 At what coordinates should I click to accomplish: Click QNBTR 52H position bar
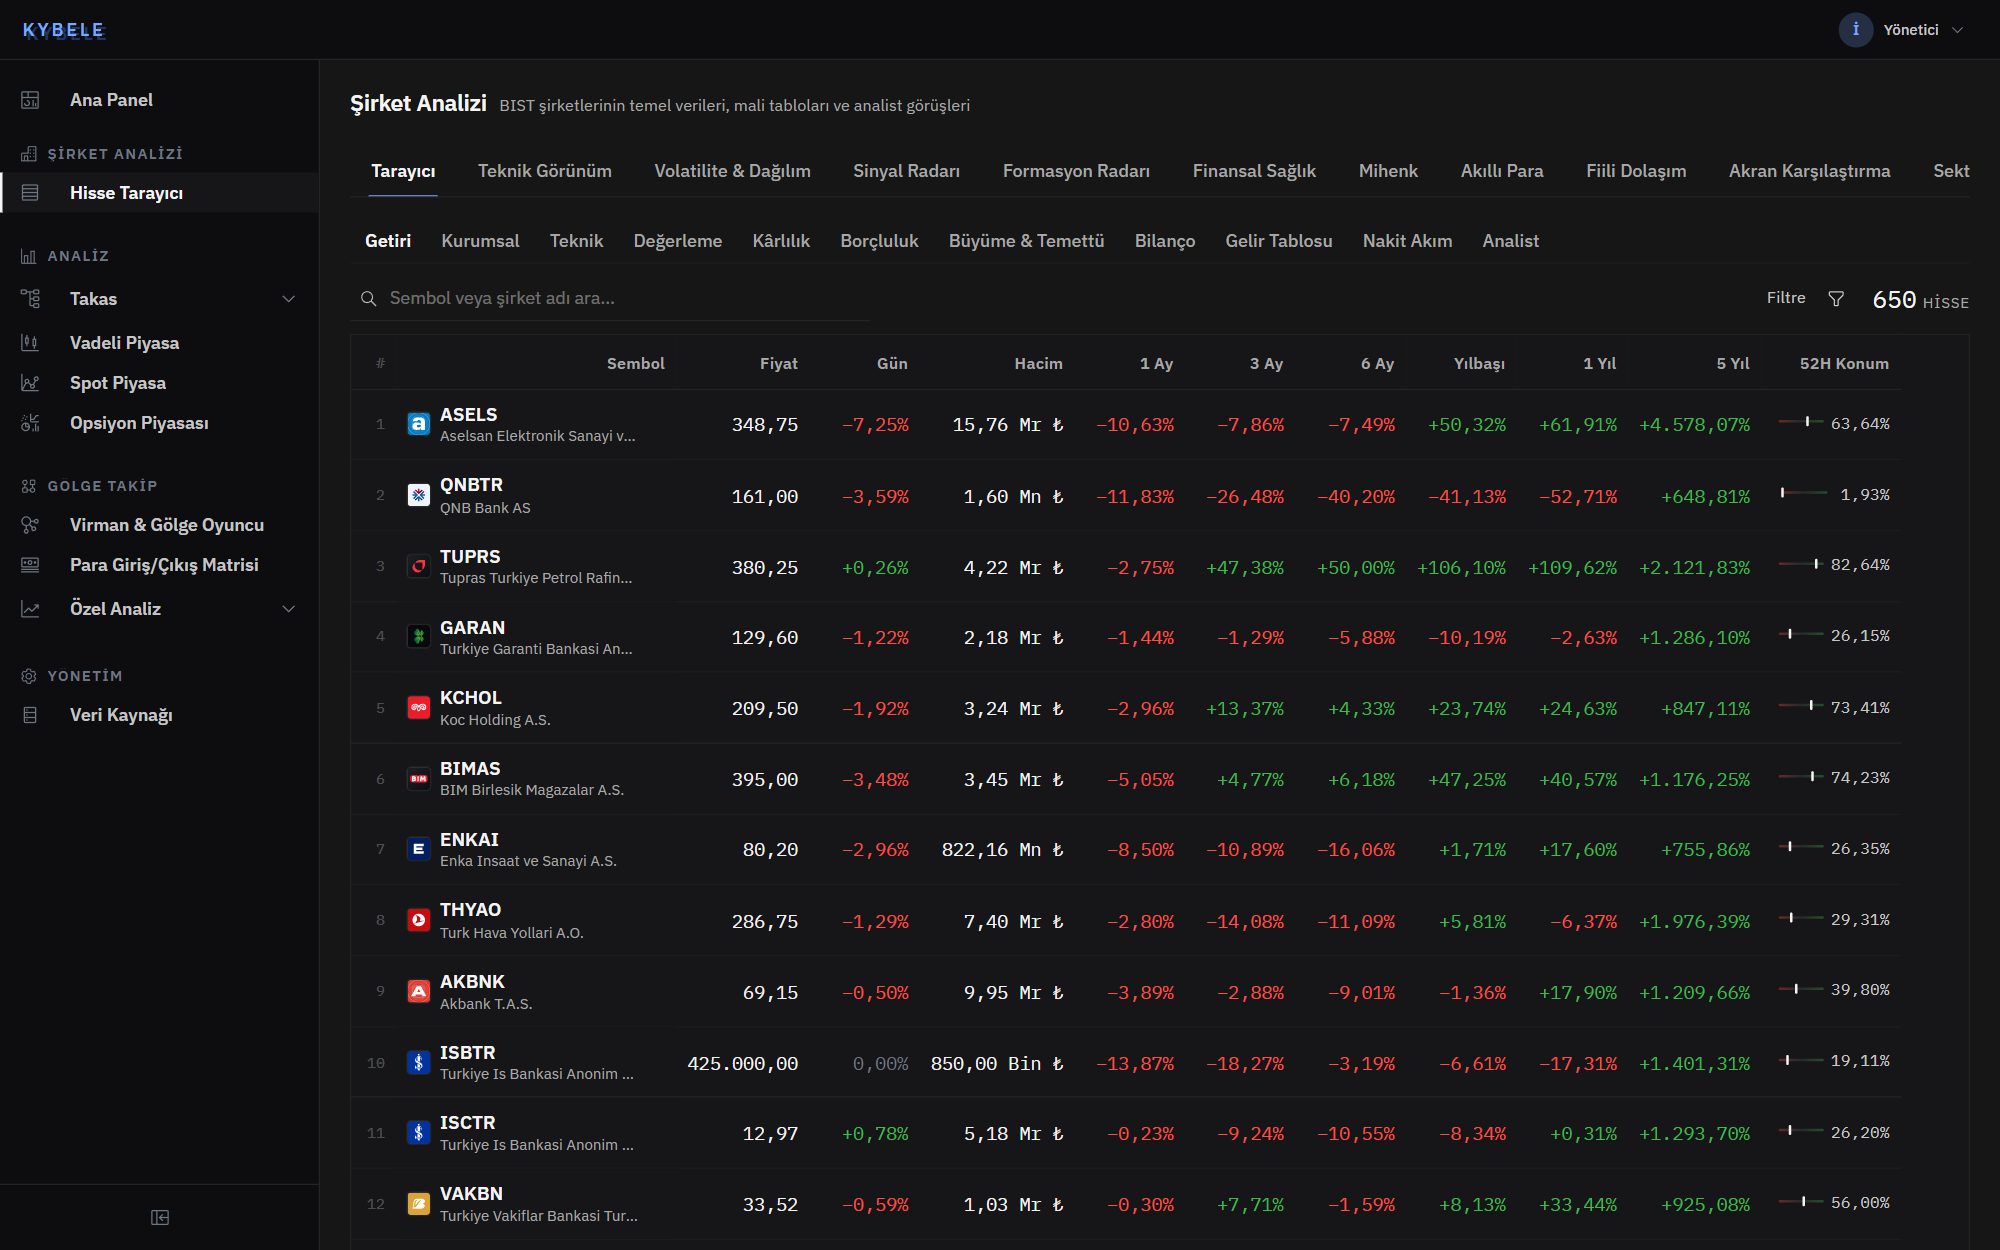tap(1804, 493)
